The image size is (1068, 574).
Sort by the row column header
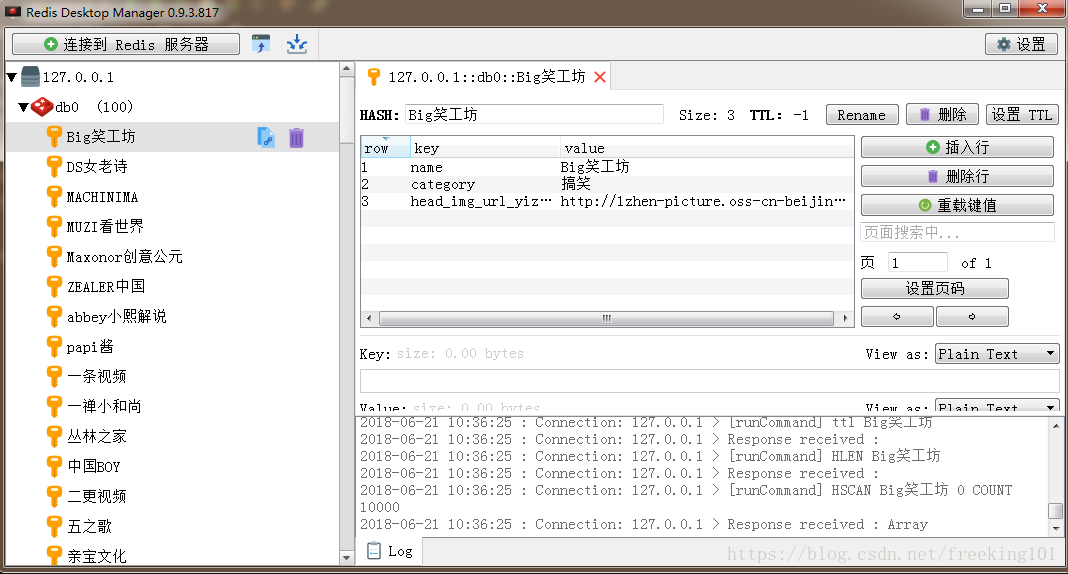point(386,148)
